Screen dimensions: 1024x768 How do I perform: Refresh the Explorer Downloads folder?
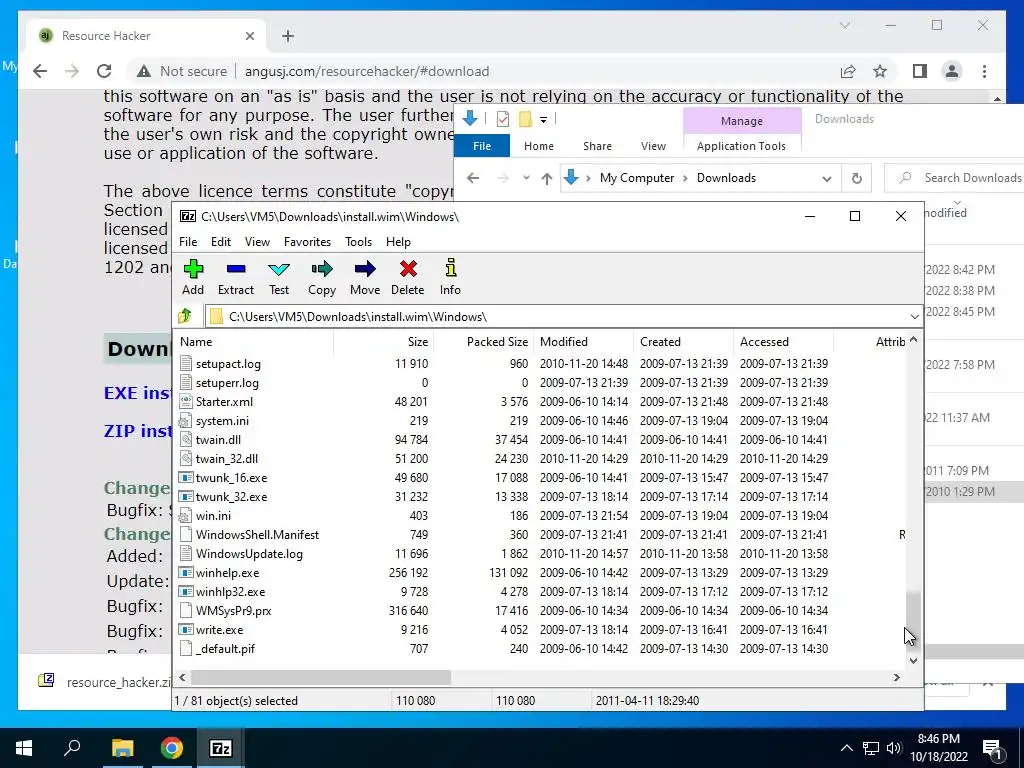[857, 178]
